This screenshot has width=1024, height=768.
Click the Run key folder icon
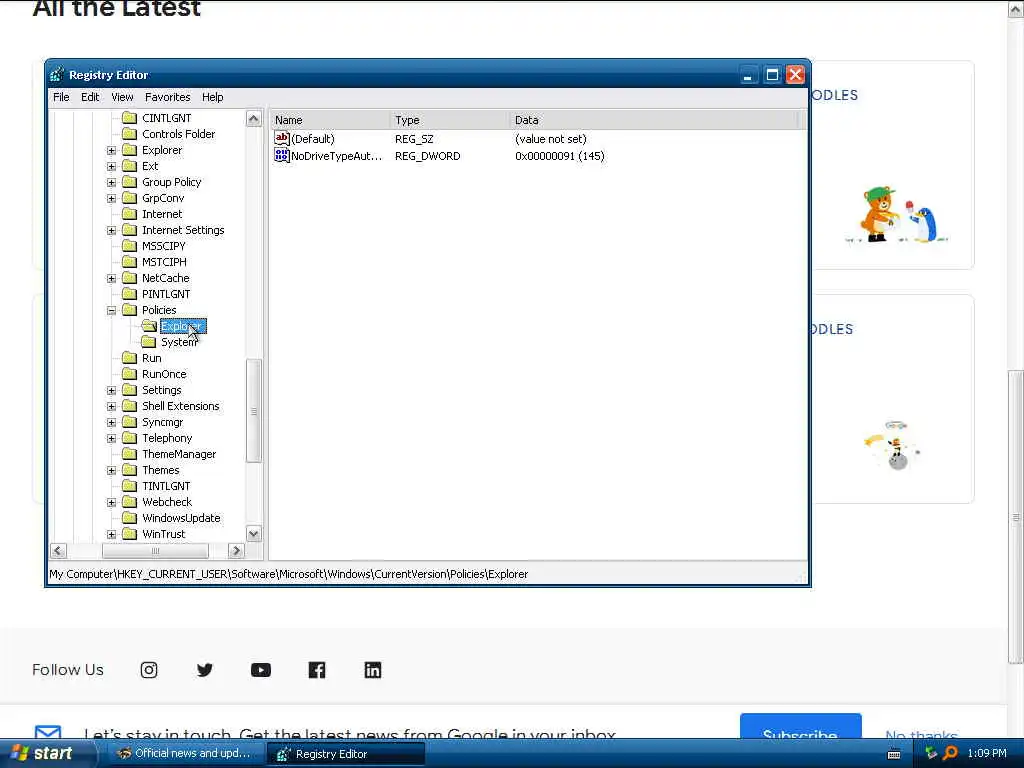tap(129, 358)
